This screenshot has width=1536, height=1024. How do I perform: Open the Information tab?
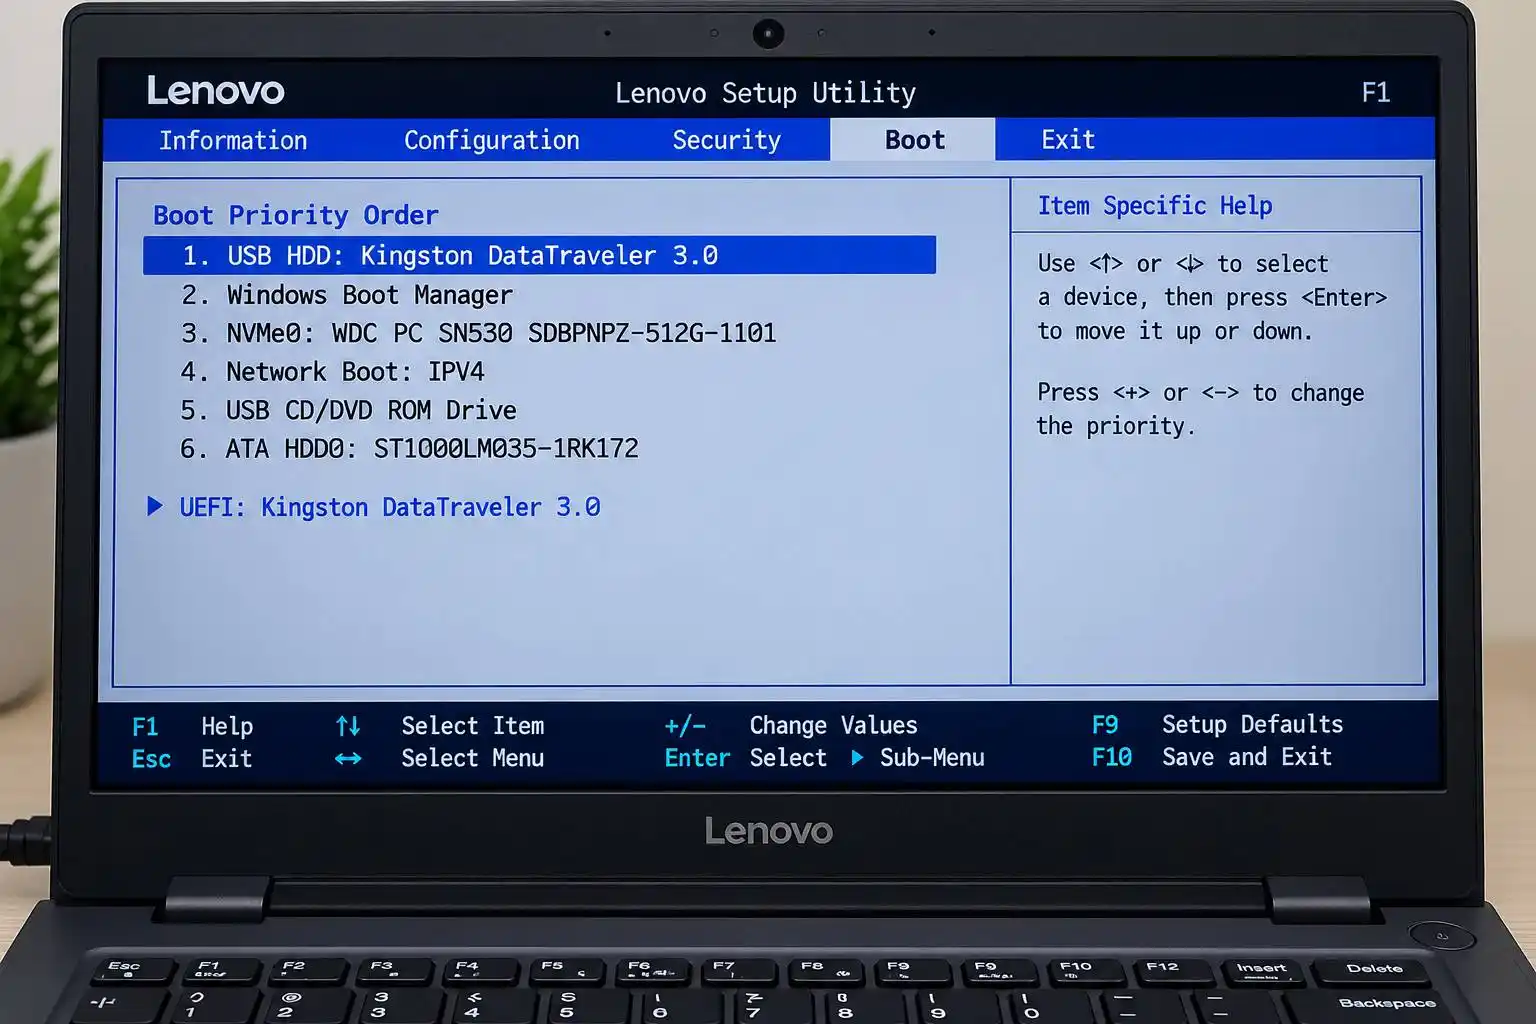[x=233, y=140]
